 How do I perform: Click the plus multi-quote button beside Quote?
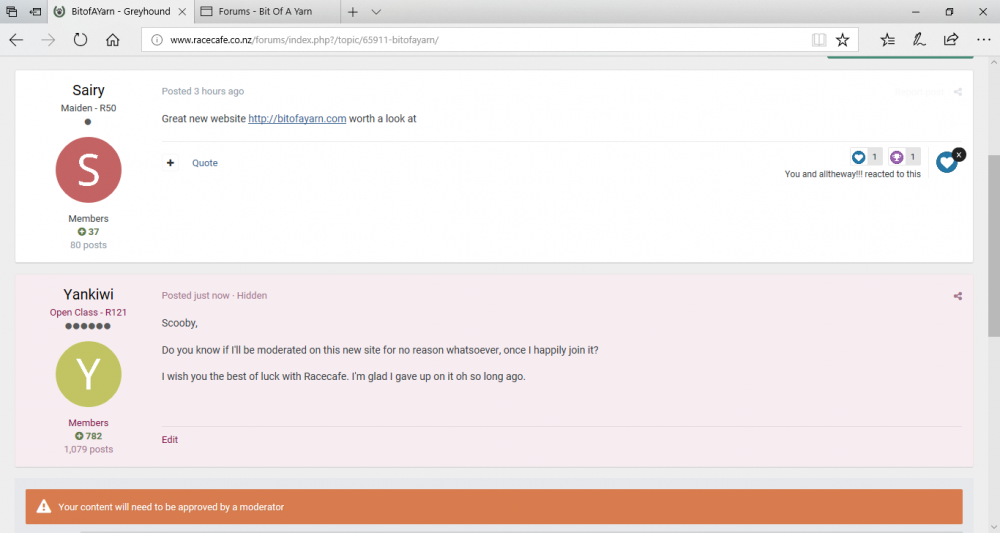[x=170, y=163]
